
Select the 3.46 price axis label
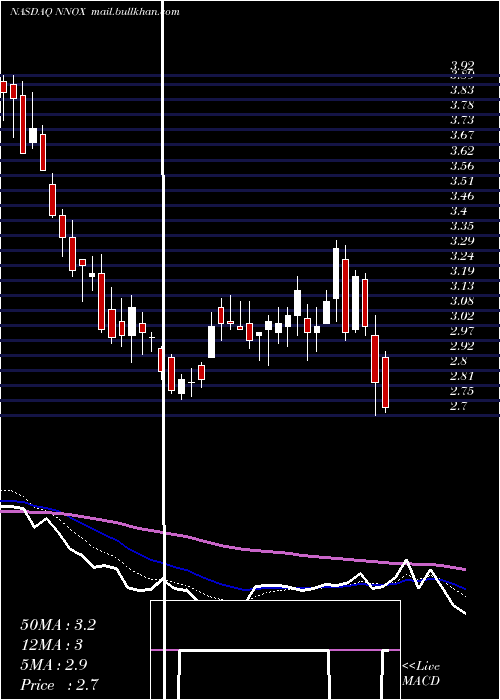pos(462,196)
